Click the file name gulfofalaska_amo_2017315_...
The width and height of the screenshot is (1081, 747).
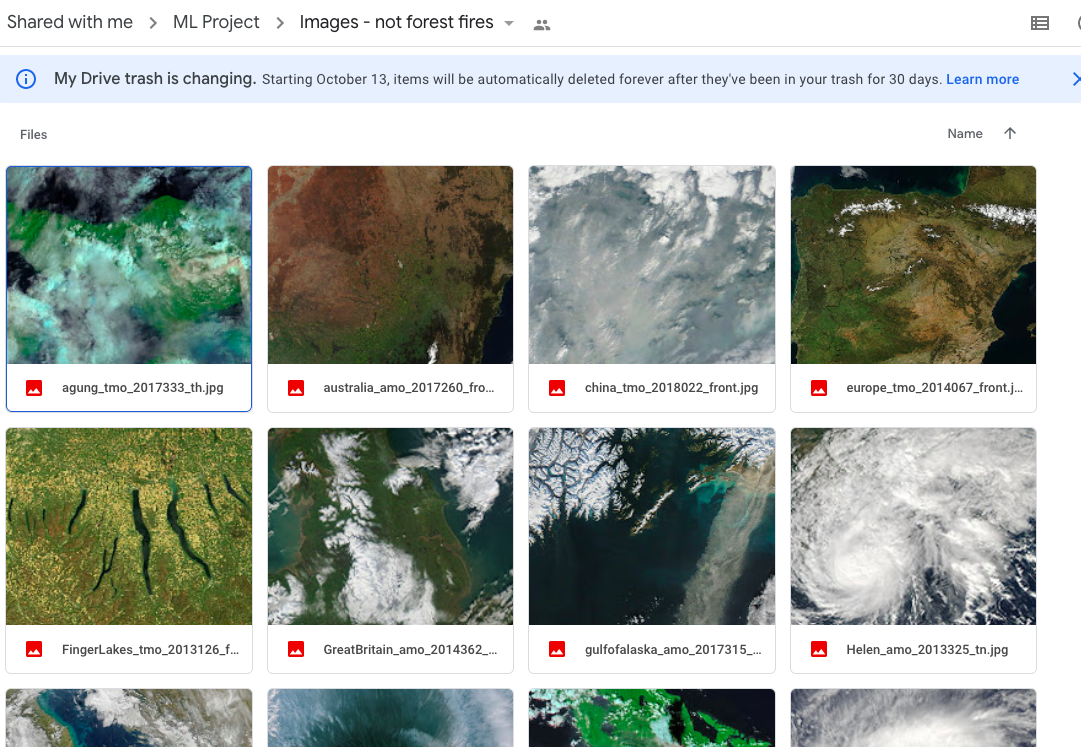click(x=673, y=649)
